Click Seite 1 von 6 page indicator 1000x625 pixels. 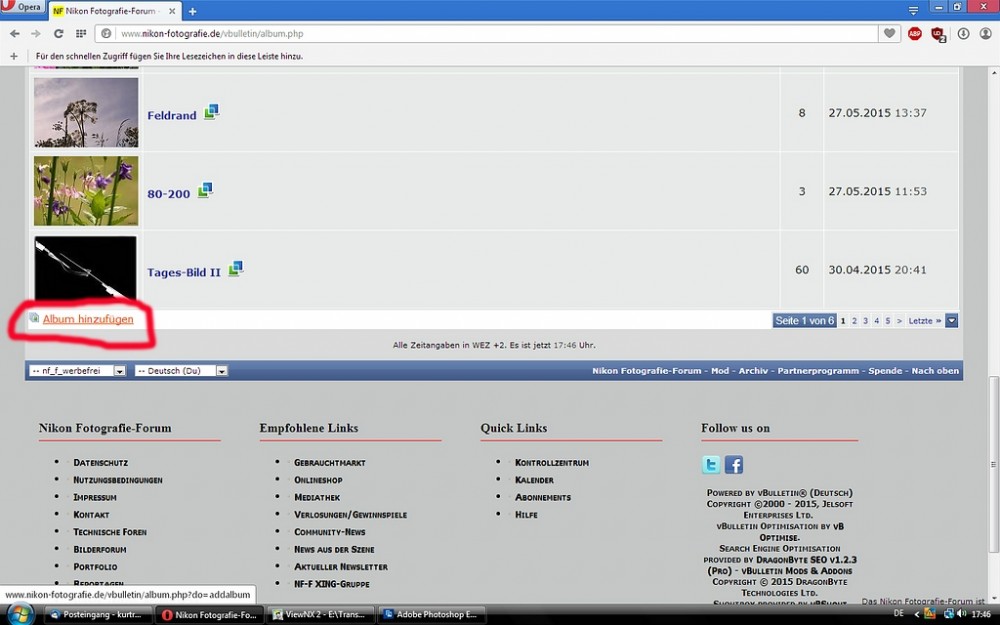click(x=804, y=321)
